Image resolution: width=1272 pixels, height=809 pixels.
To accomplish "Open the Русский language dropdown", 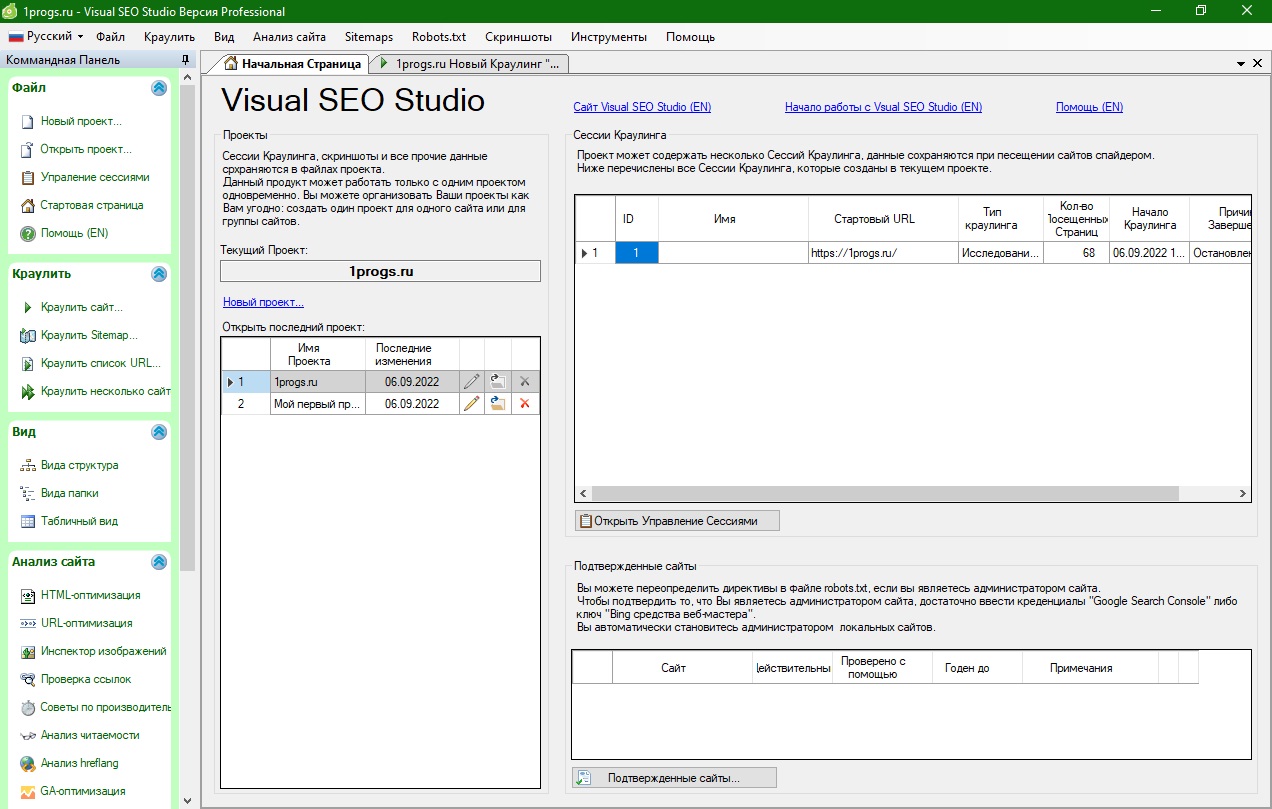I will pyautogui.click(x=46, y=36).
